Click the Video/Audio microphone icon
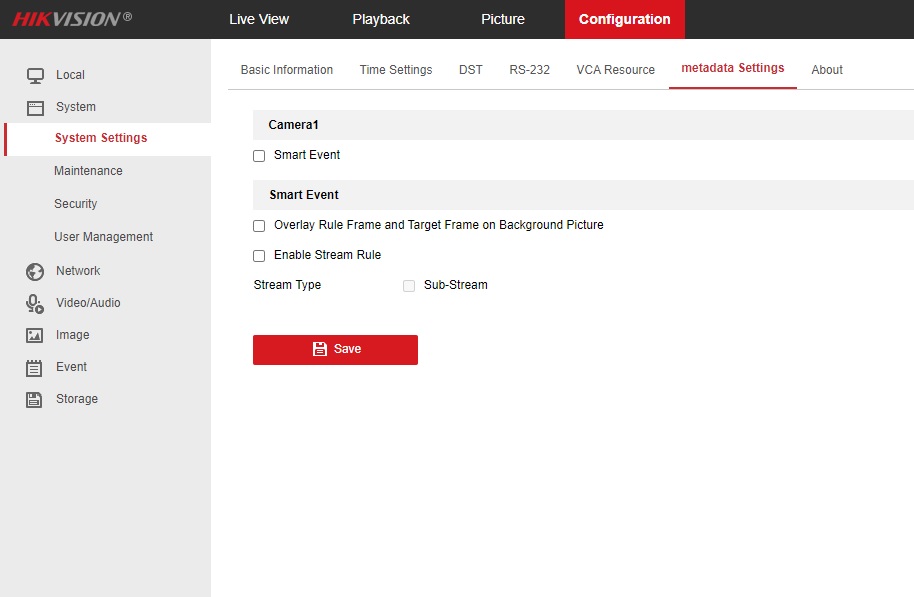 pos(35,303)
